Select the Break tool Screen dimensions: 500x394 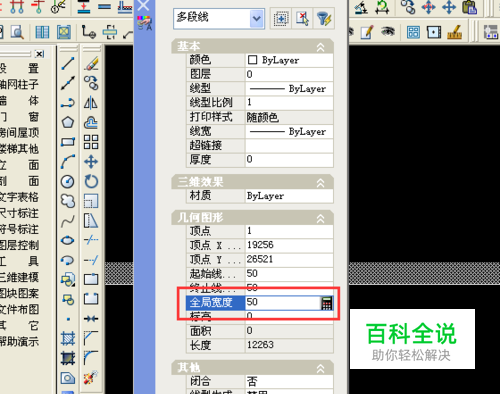(91, 299)
